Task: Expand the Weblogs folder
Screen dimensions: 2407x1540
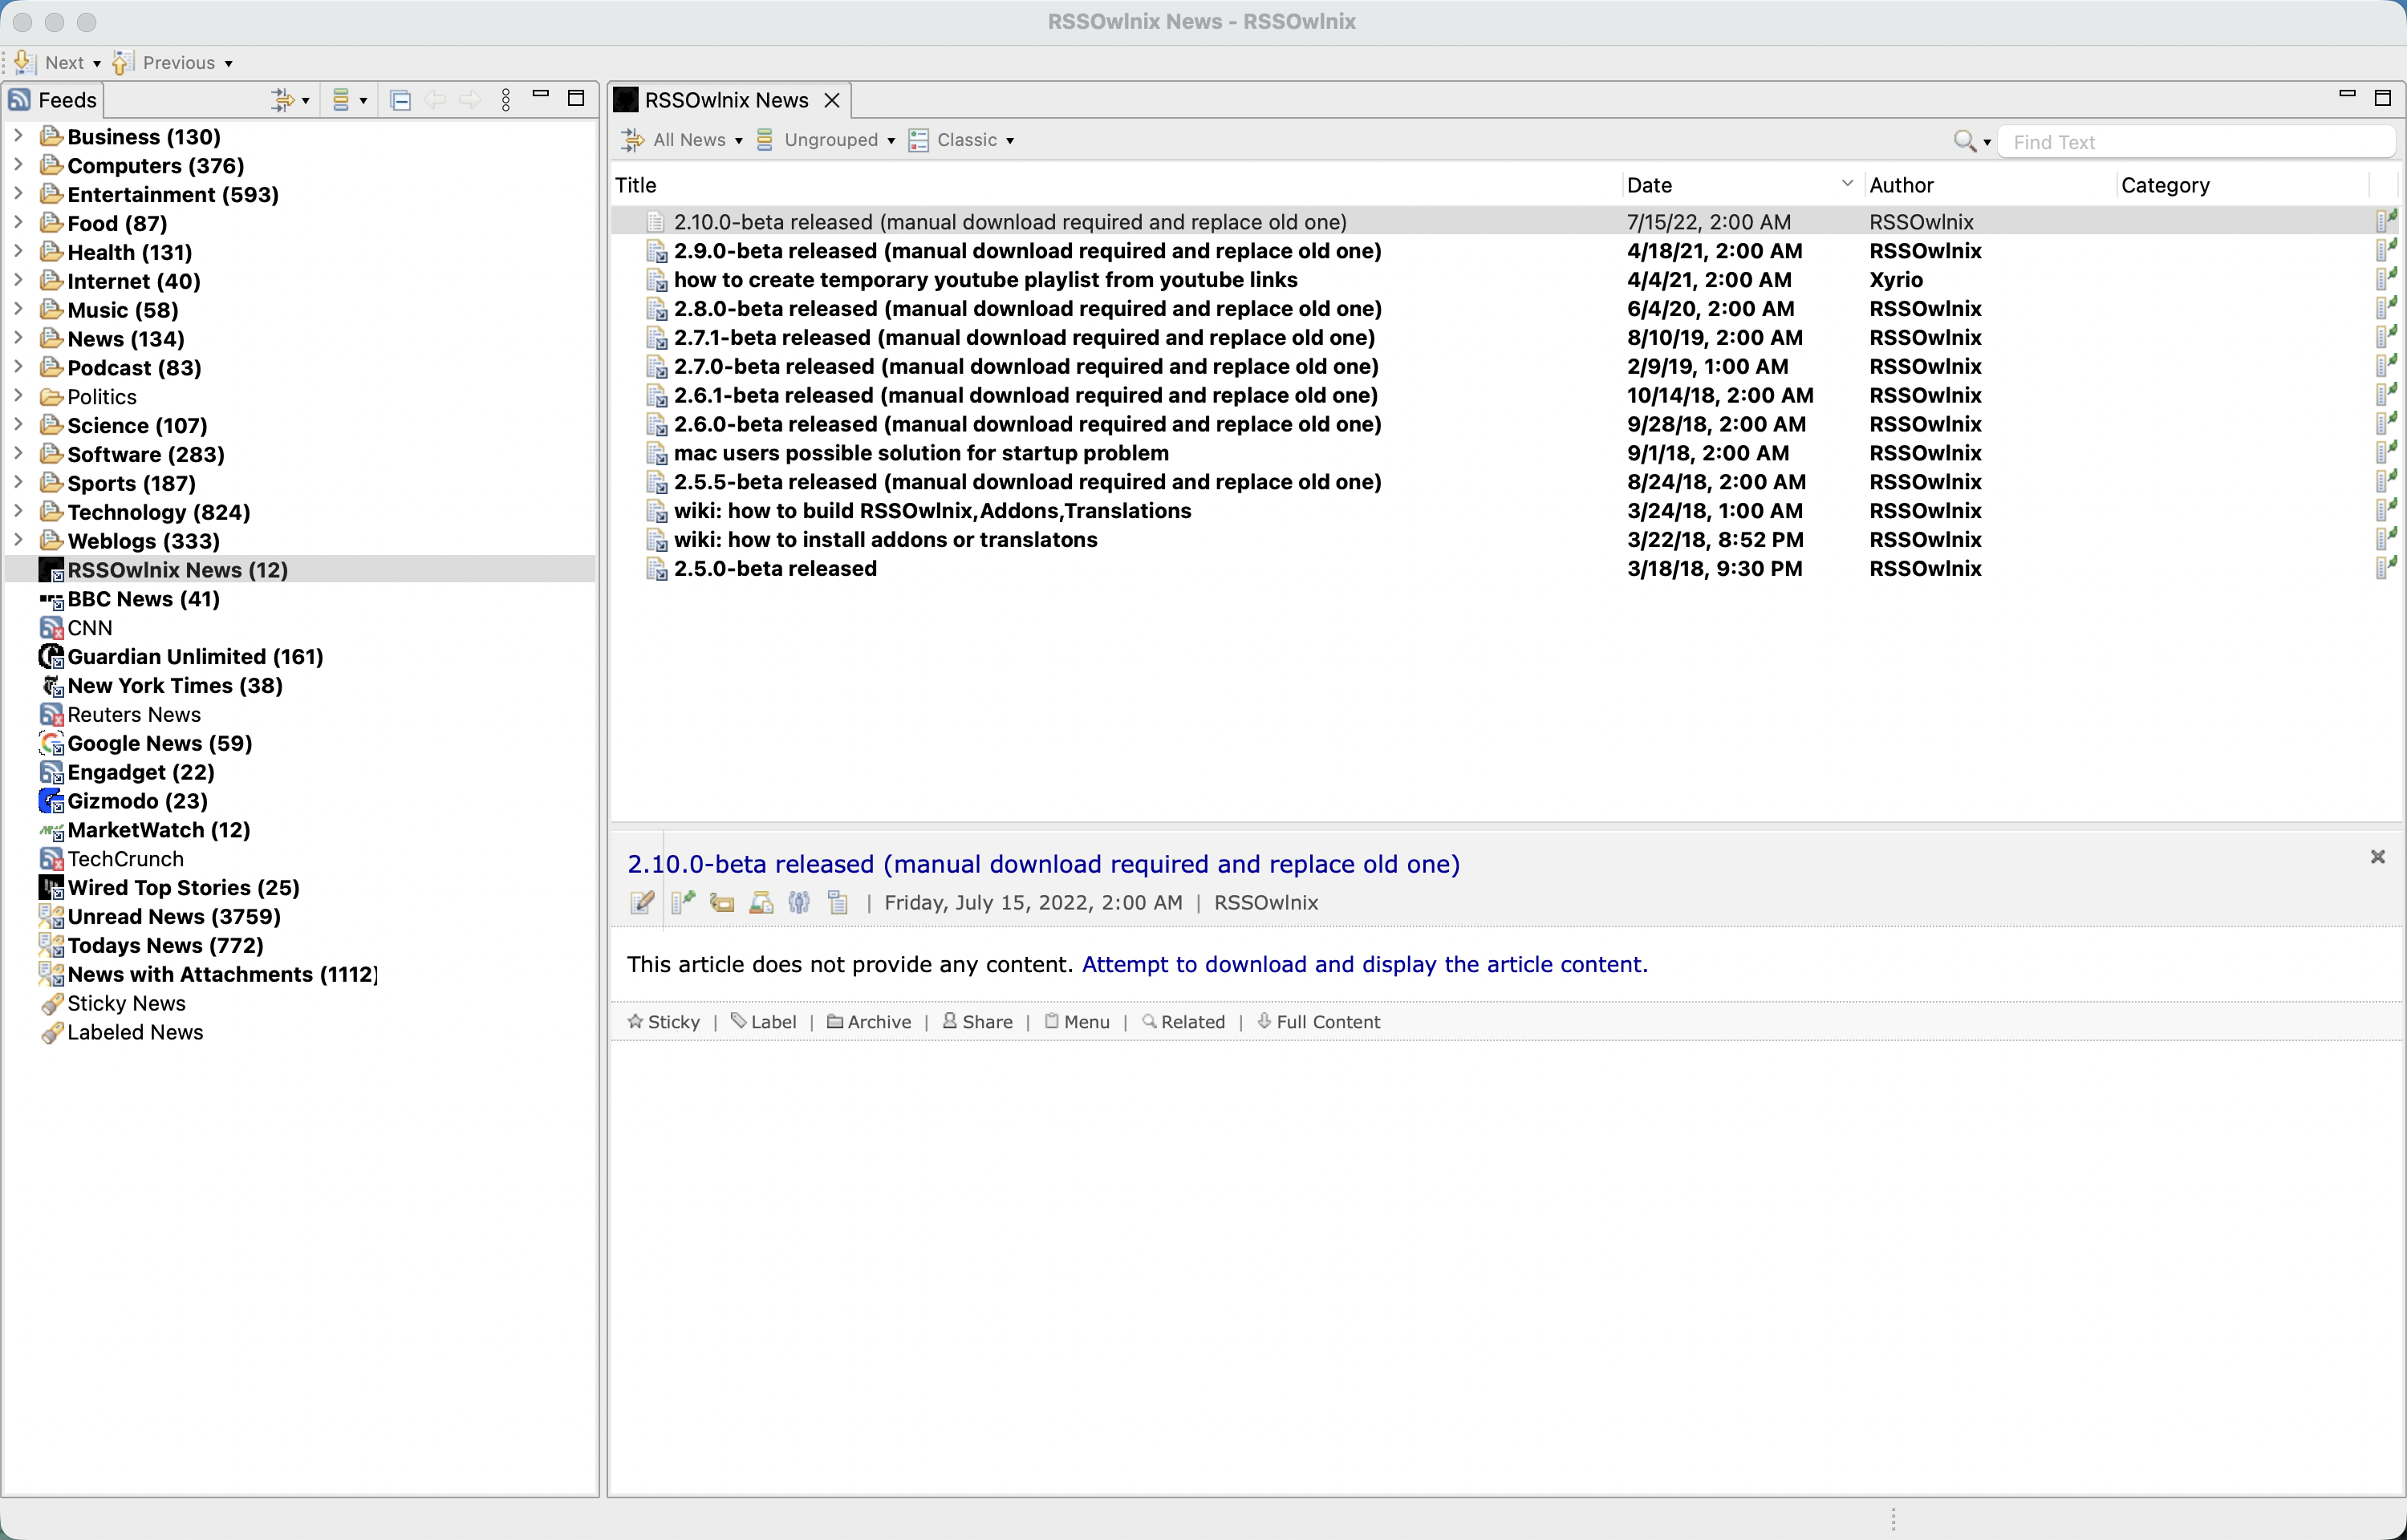Action: [x=18, y=540]
